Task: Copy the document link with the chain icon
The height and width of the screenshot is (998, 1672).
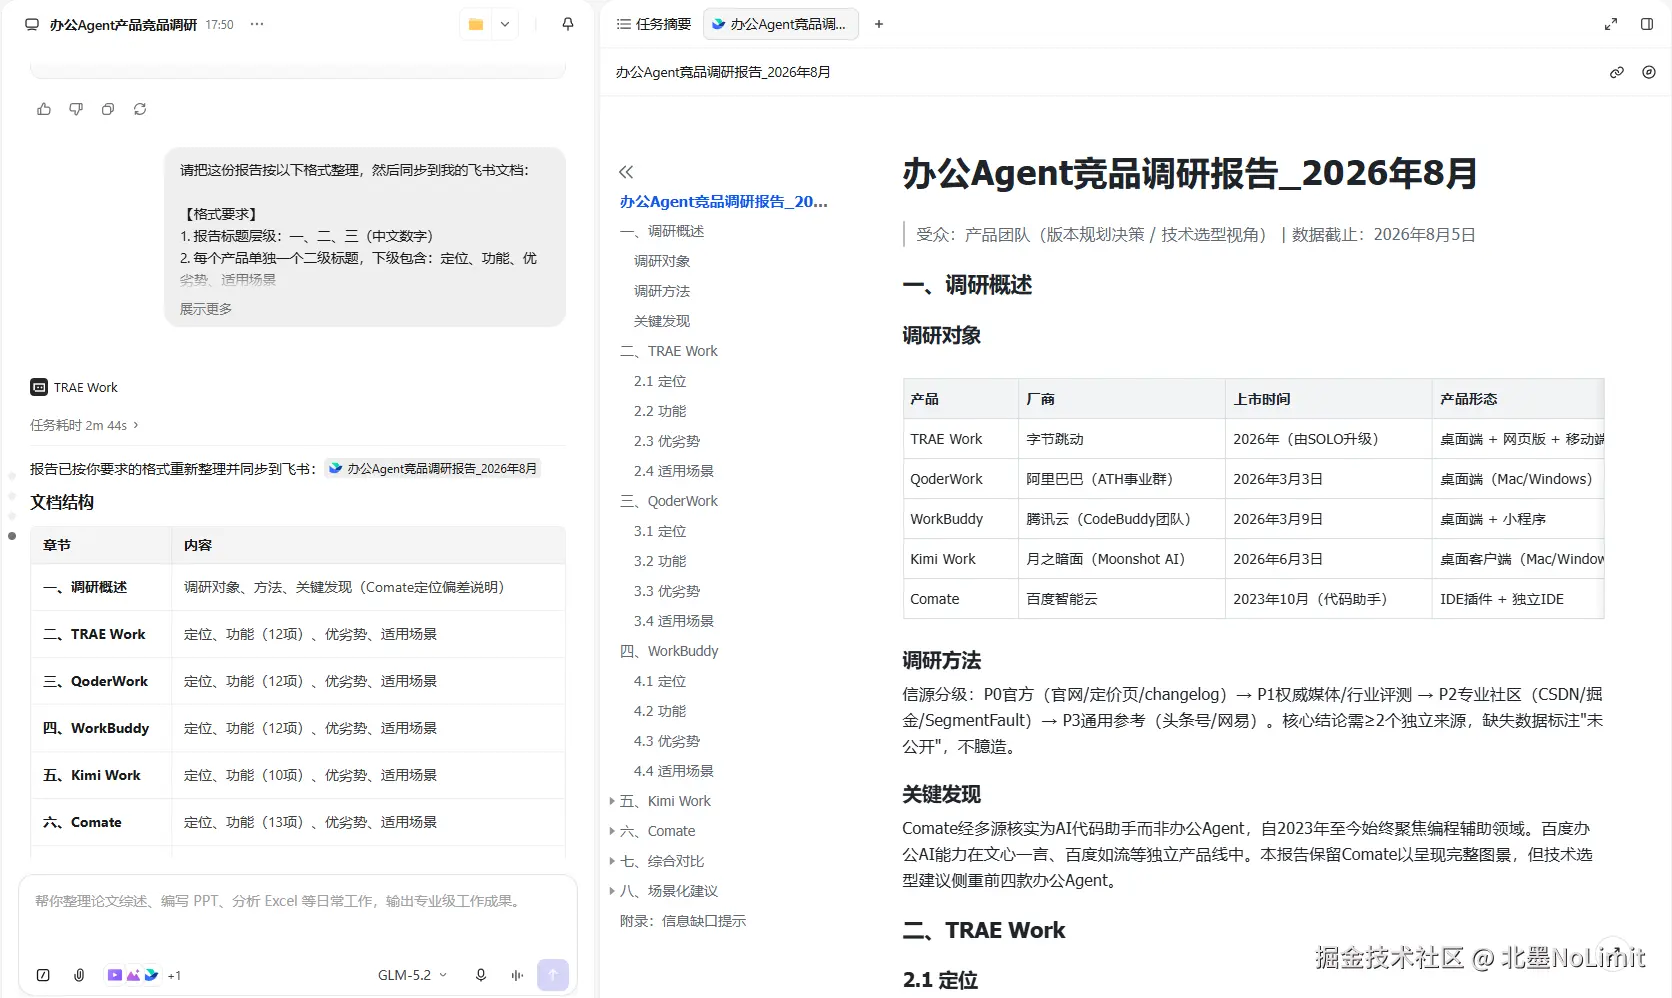Action: pos(1617,72)
